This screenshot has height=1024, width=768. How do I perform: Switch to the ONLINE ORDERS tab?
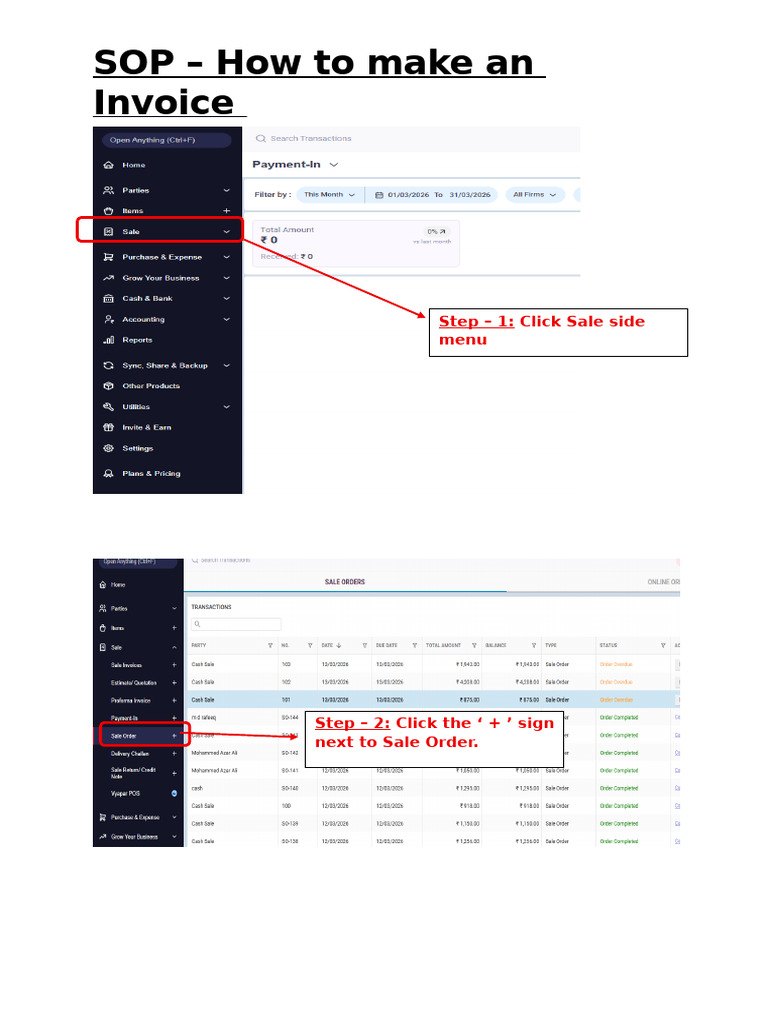point(664,582)
